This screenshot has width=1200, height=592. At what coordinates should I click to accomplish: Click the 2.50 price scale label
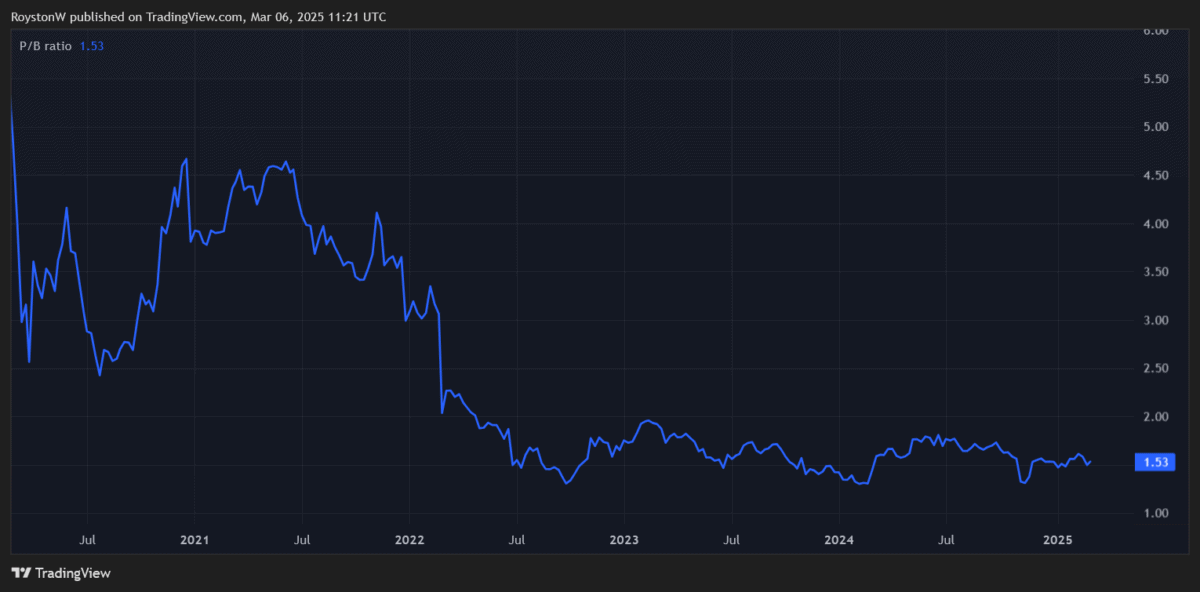click(1156, 369)
